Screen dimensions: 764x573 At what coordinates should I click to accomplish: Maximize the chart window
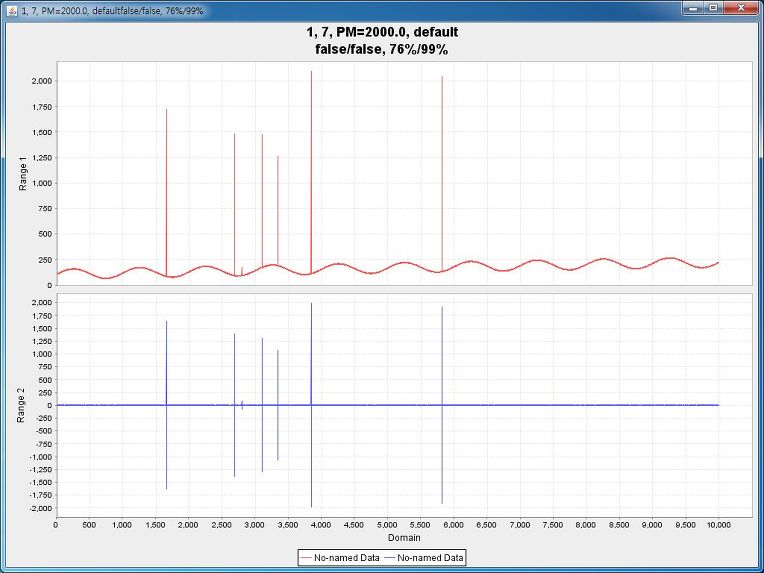point(713,8)
